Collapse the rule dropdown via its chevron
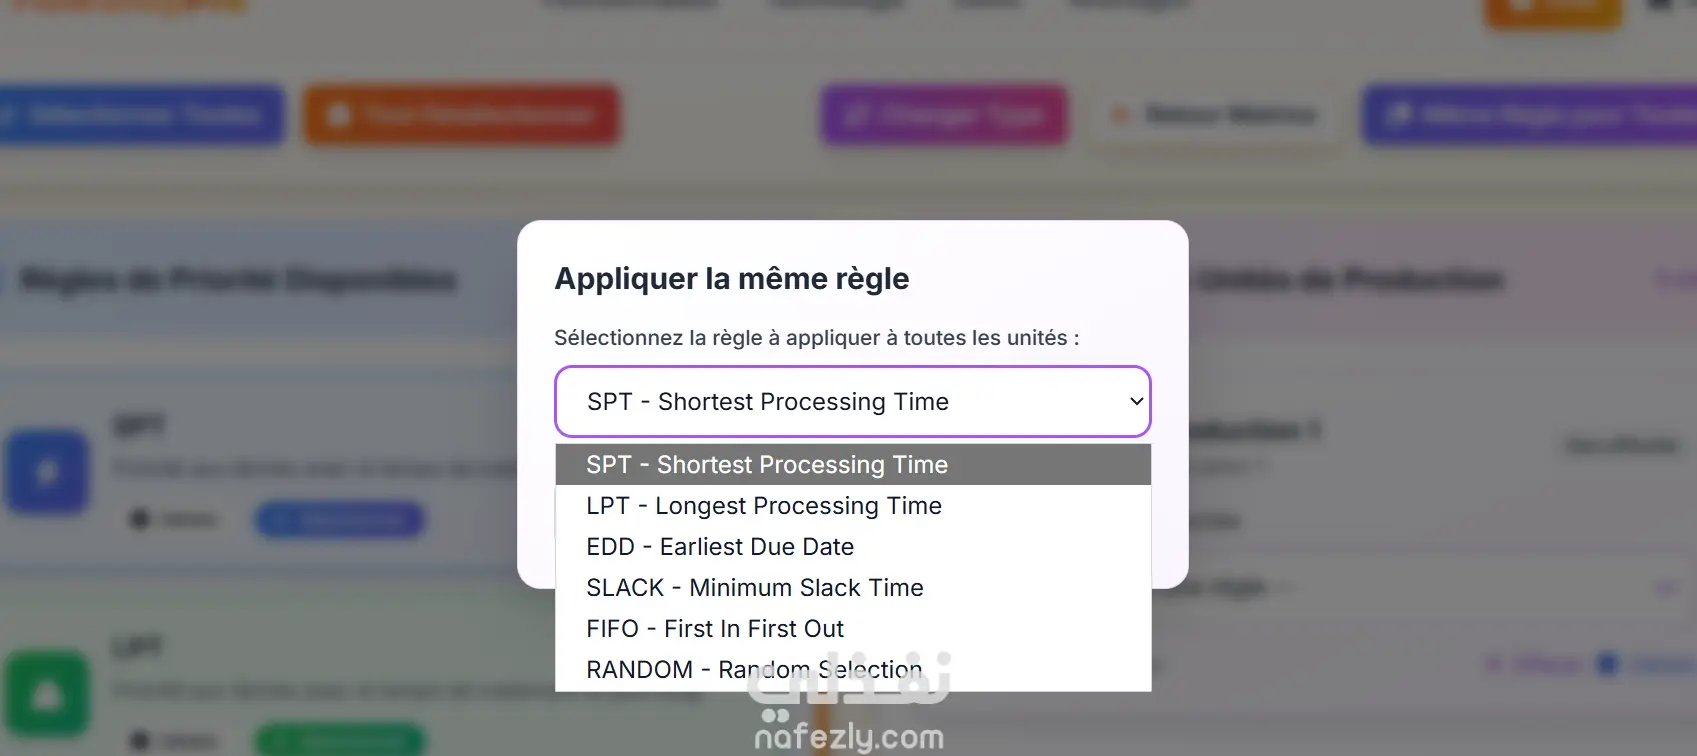This screenshot has height=756, width=1697. [x=1136, y=402]
